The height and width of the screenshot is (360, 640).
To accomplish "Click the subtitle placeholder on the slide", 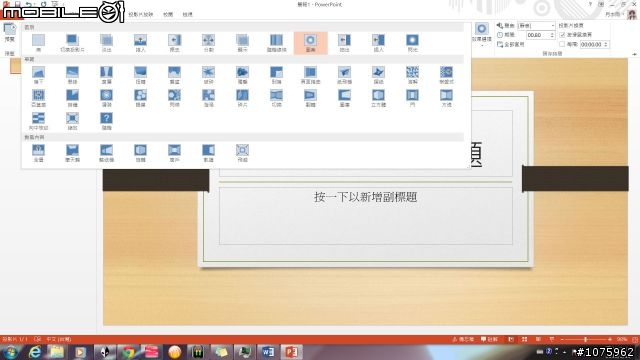I will click(x=366, y=216).
